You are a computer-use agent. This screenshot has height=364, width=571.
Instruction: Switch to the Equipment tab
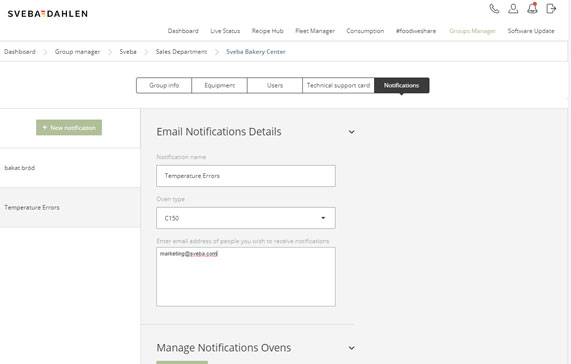click(220, 86)
